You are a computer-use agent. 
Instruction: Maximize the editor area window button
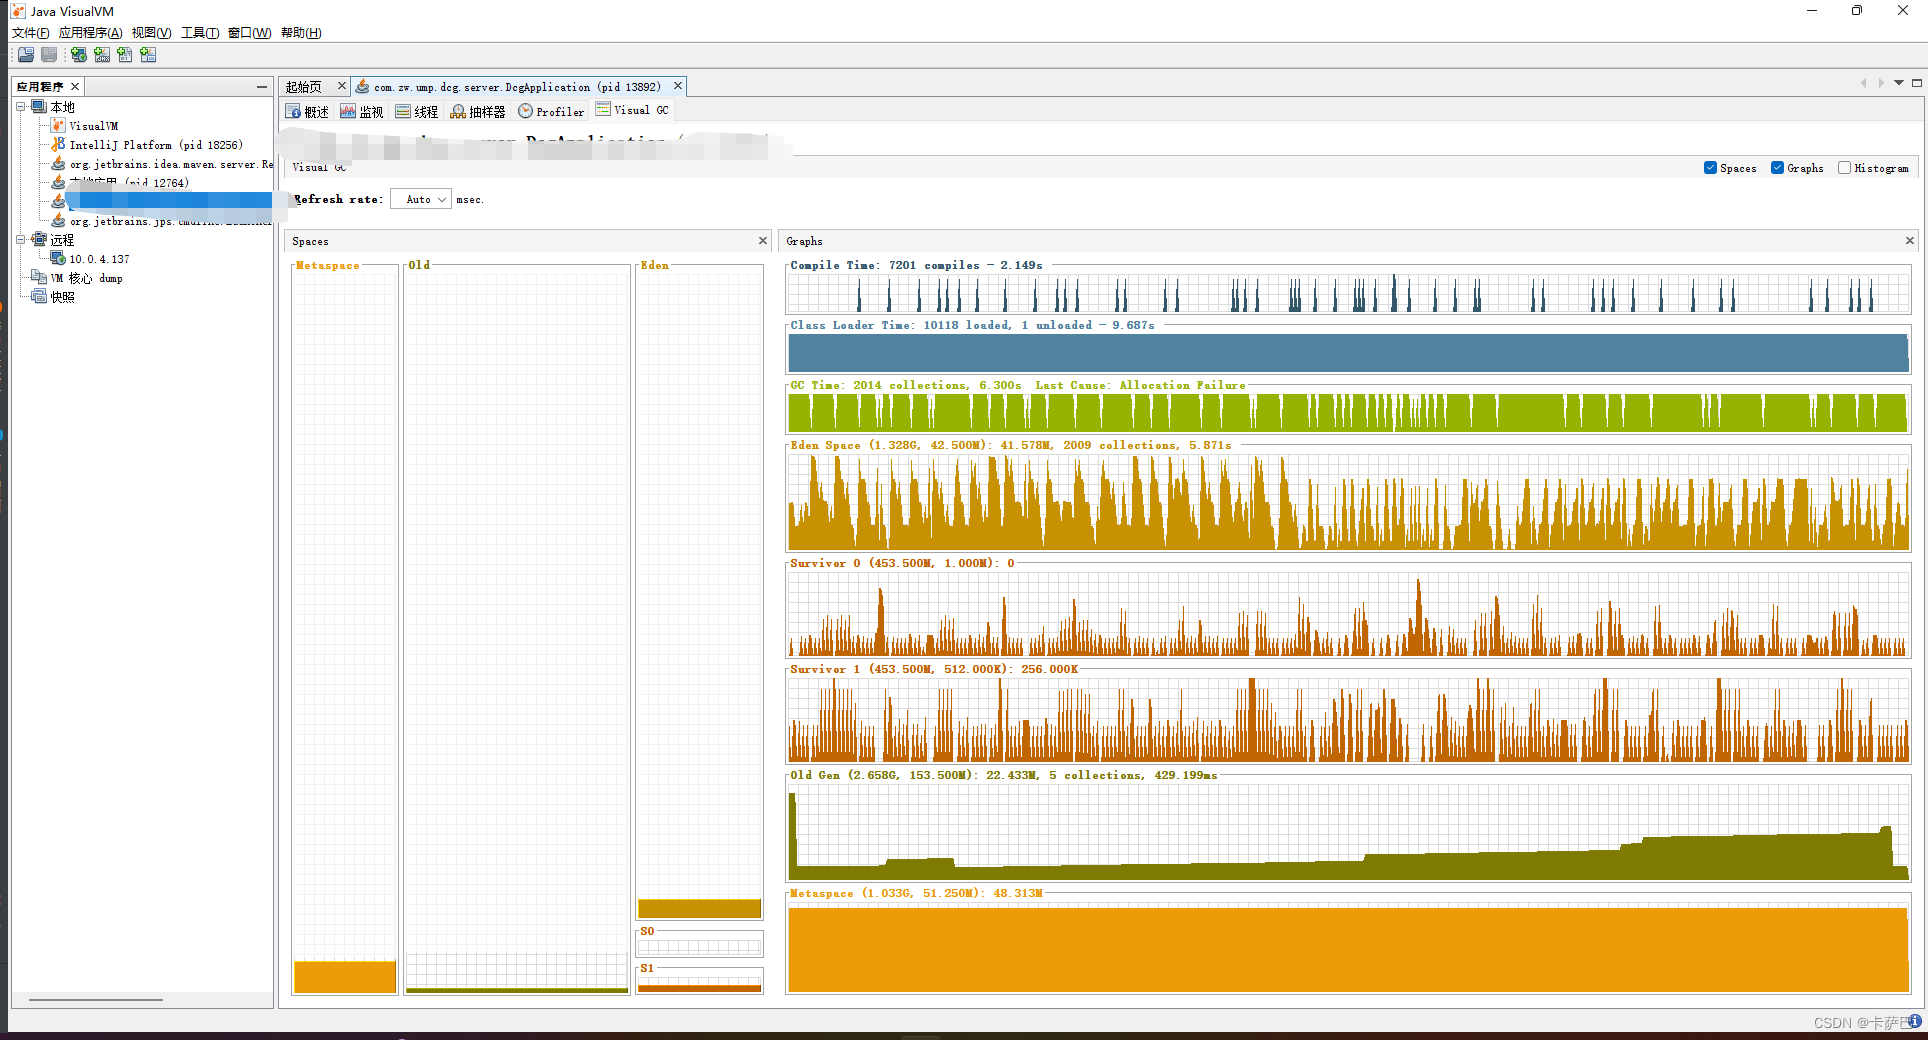pos(1917,83)
